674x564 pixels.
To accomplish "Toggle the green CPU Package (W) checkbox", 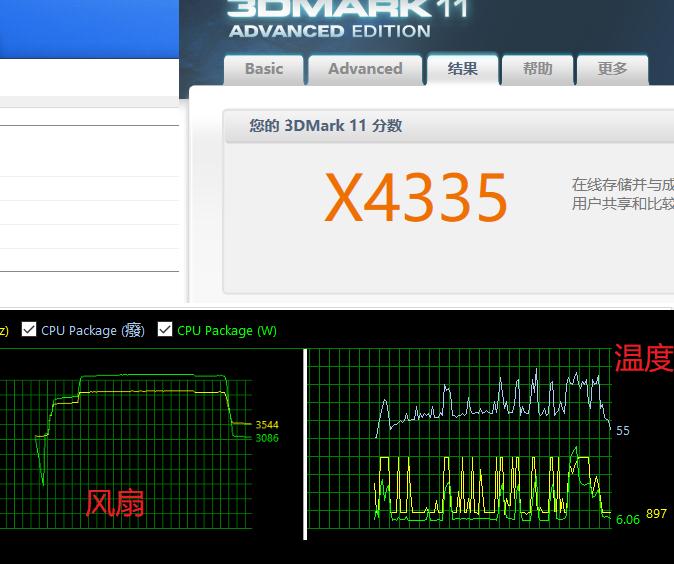I will (x=165, y=329).
